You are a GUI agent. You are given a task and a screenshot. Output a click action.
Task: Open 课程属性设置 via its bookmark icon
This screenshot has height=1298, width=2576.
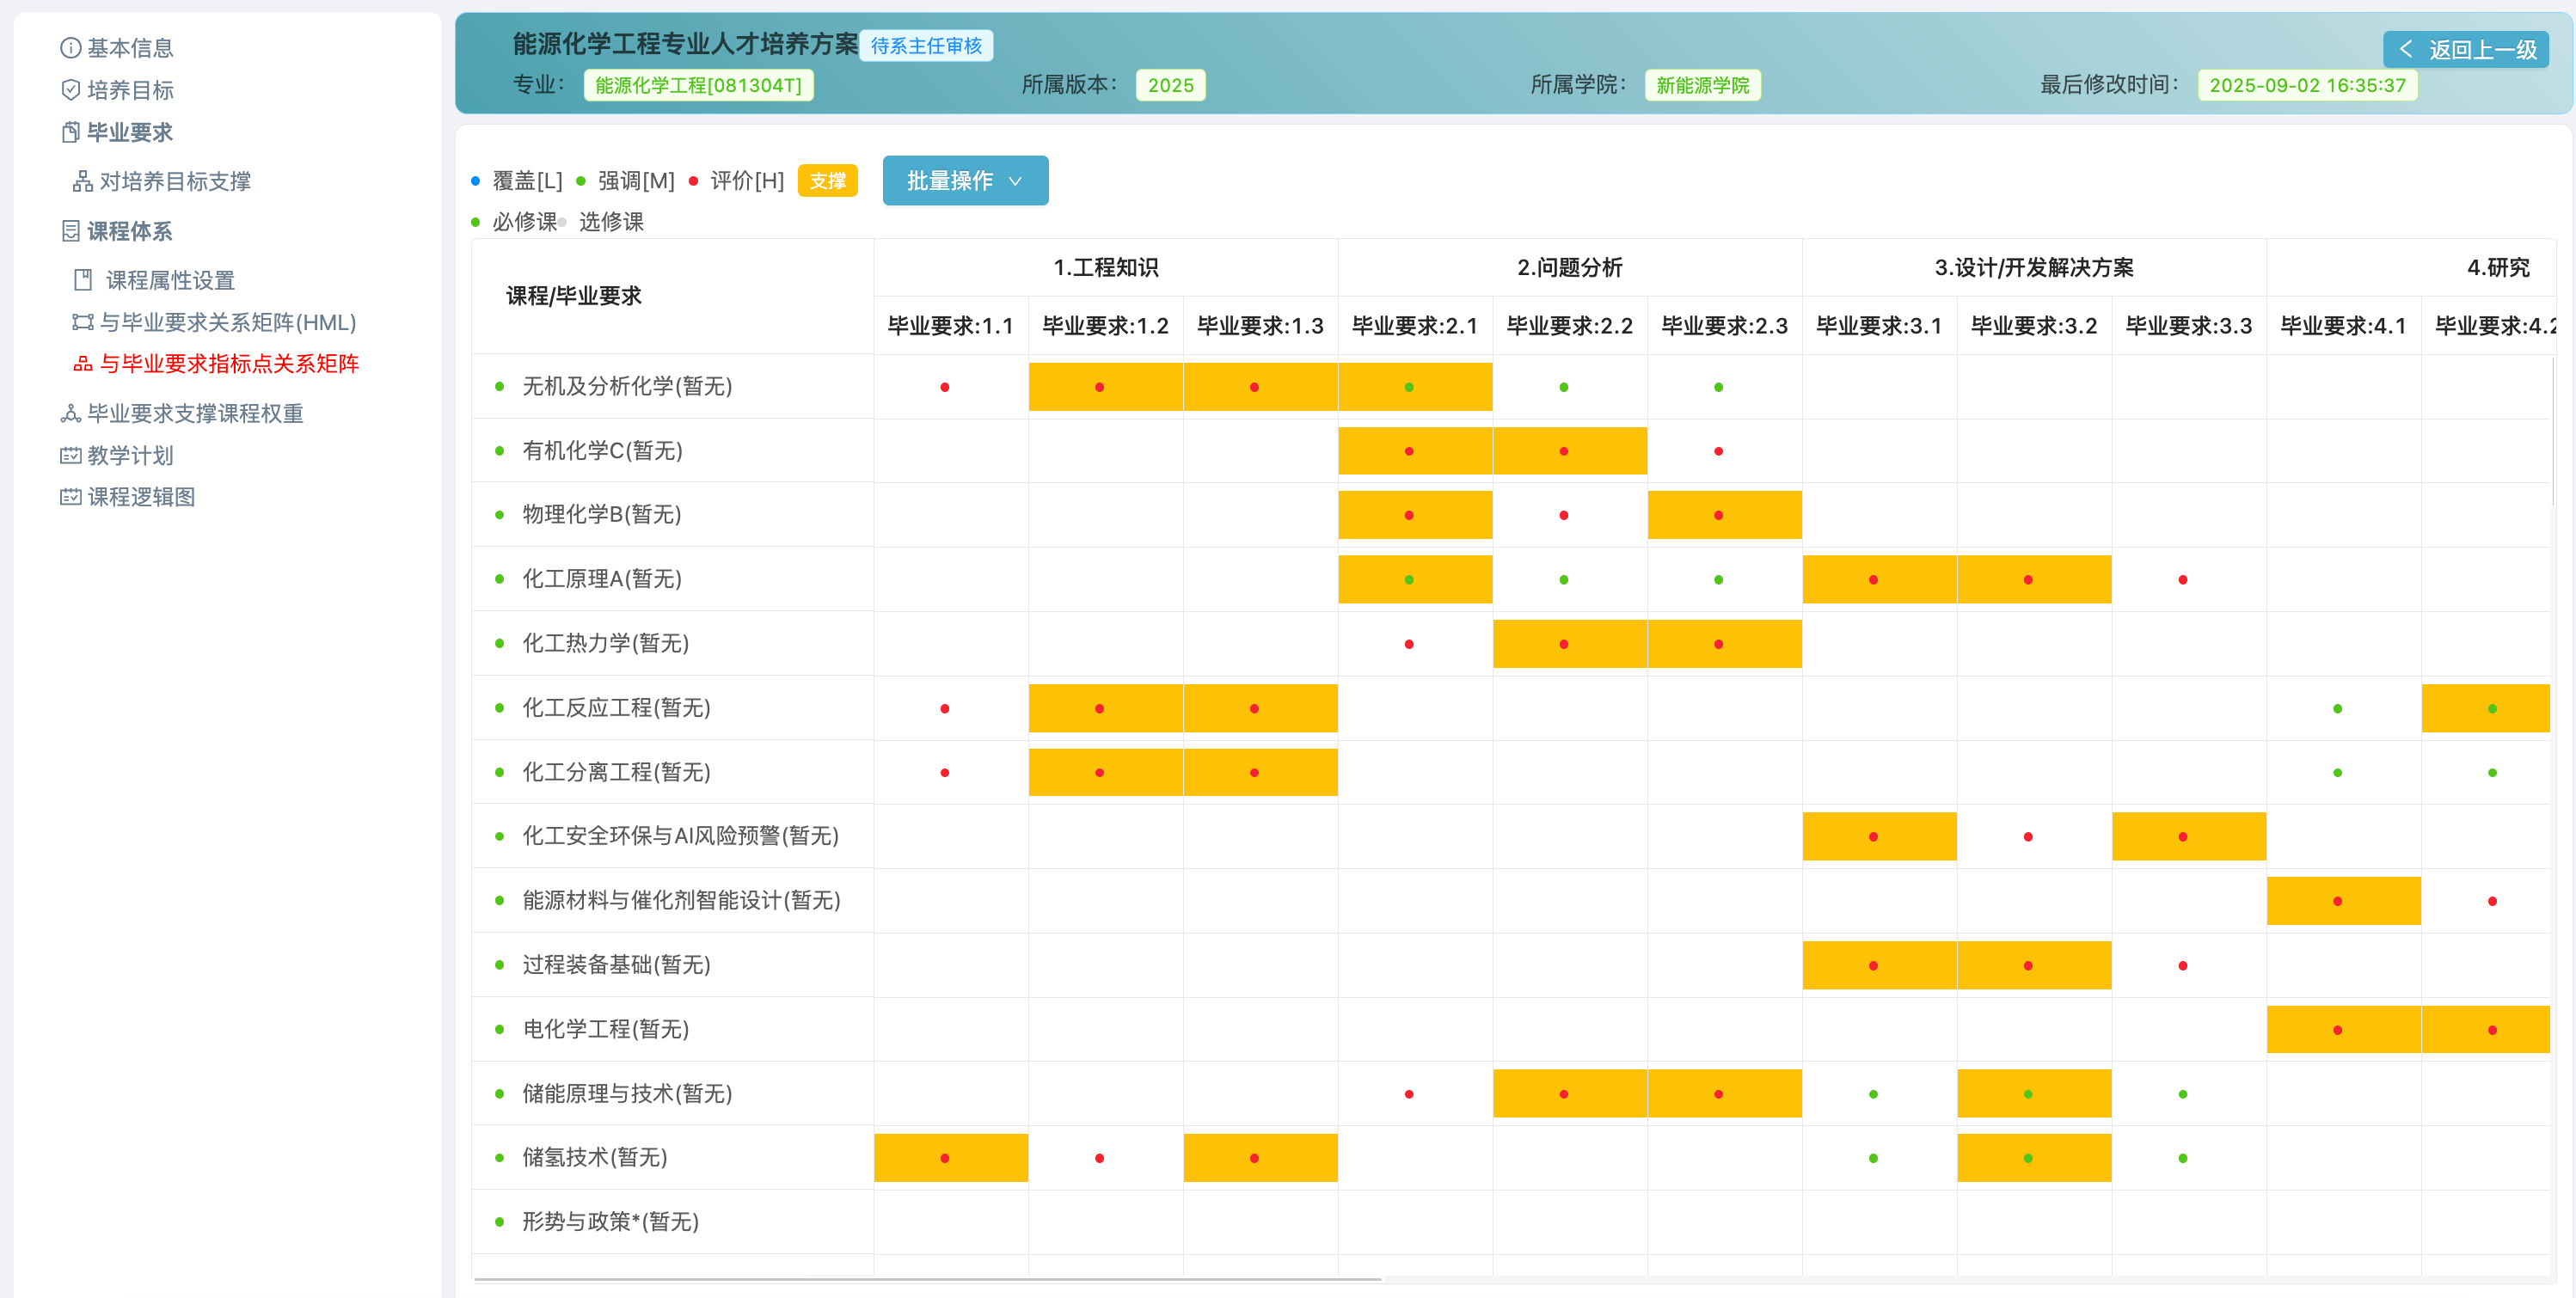point(85,280)
